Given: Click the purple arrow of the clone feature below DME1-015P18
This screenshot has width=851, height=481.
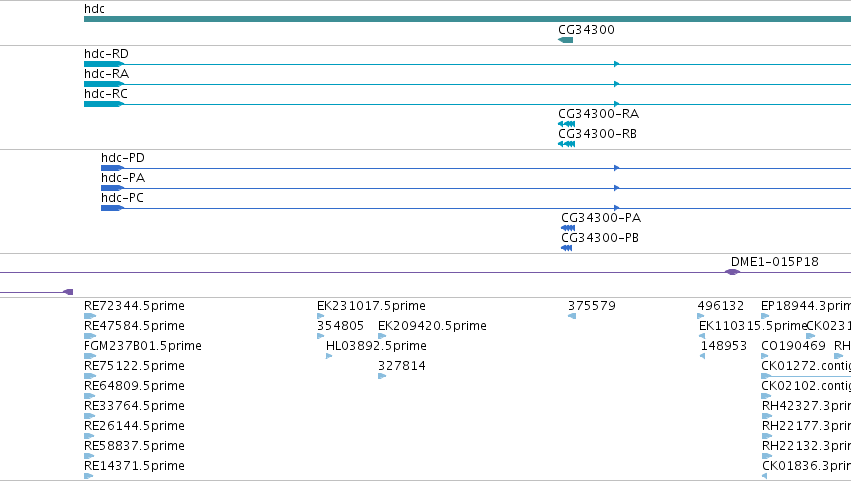Looking at the screenshot, I should coord(68,292).
